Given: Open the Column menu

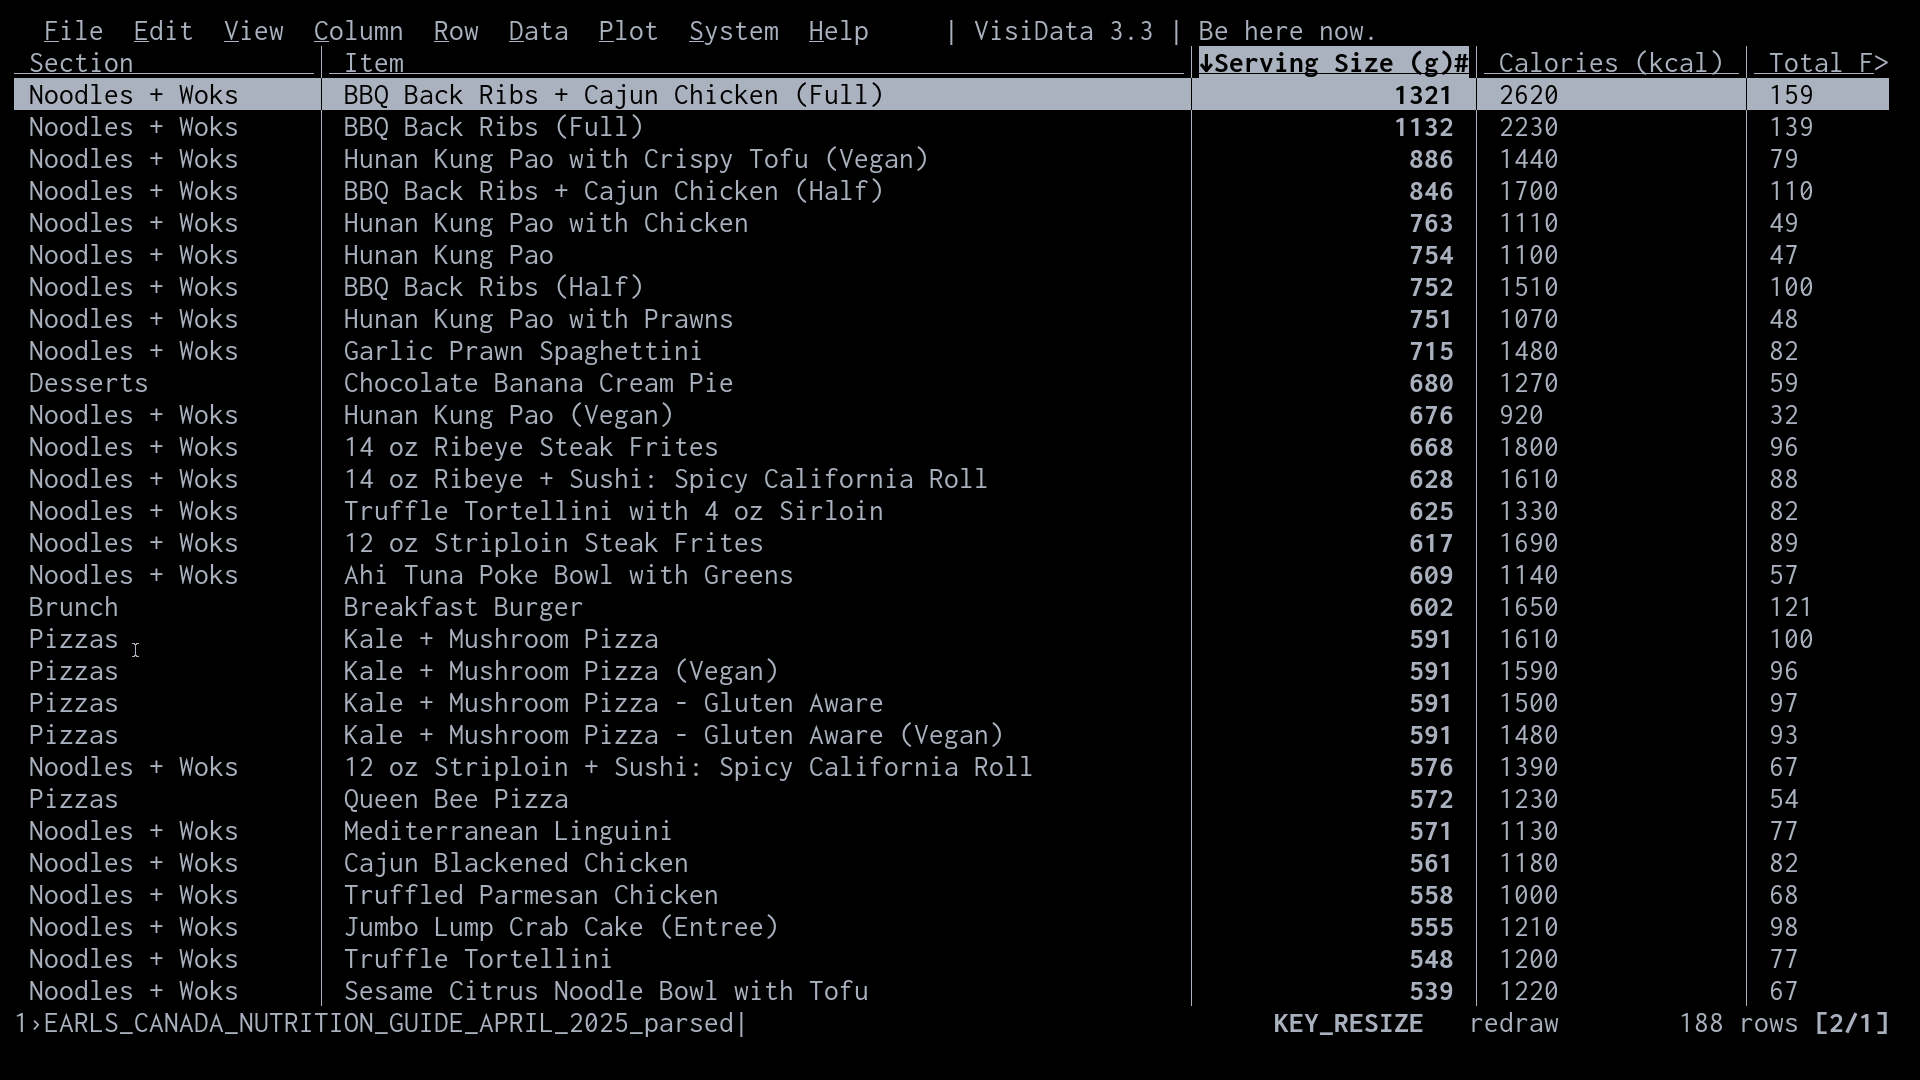Looking at the screenshot, I should (x=358, y=31).
